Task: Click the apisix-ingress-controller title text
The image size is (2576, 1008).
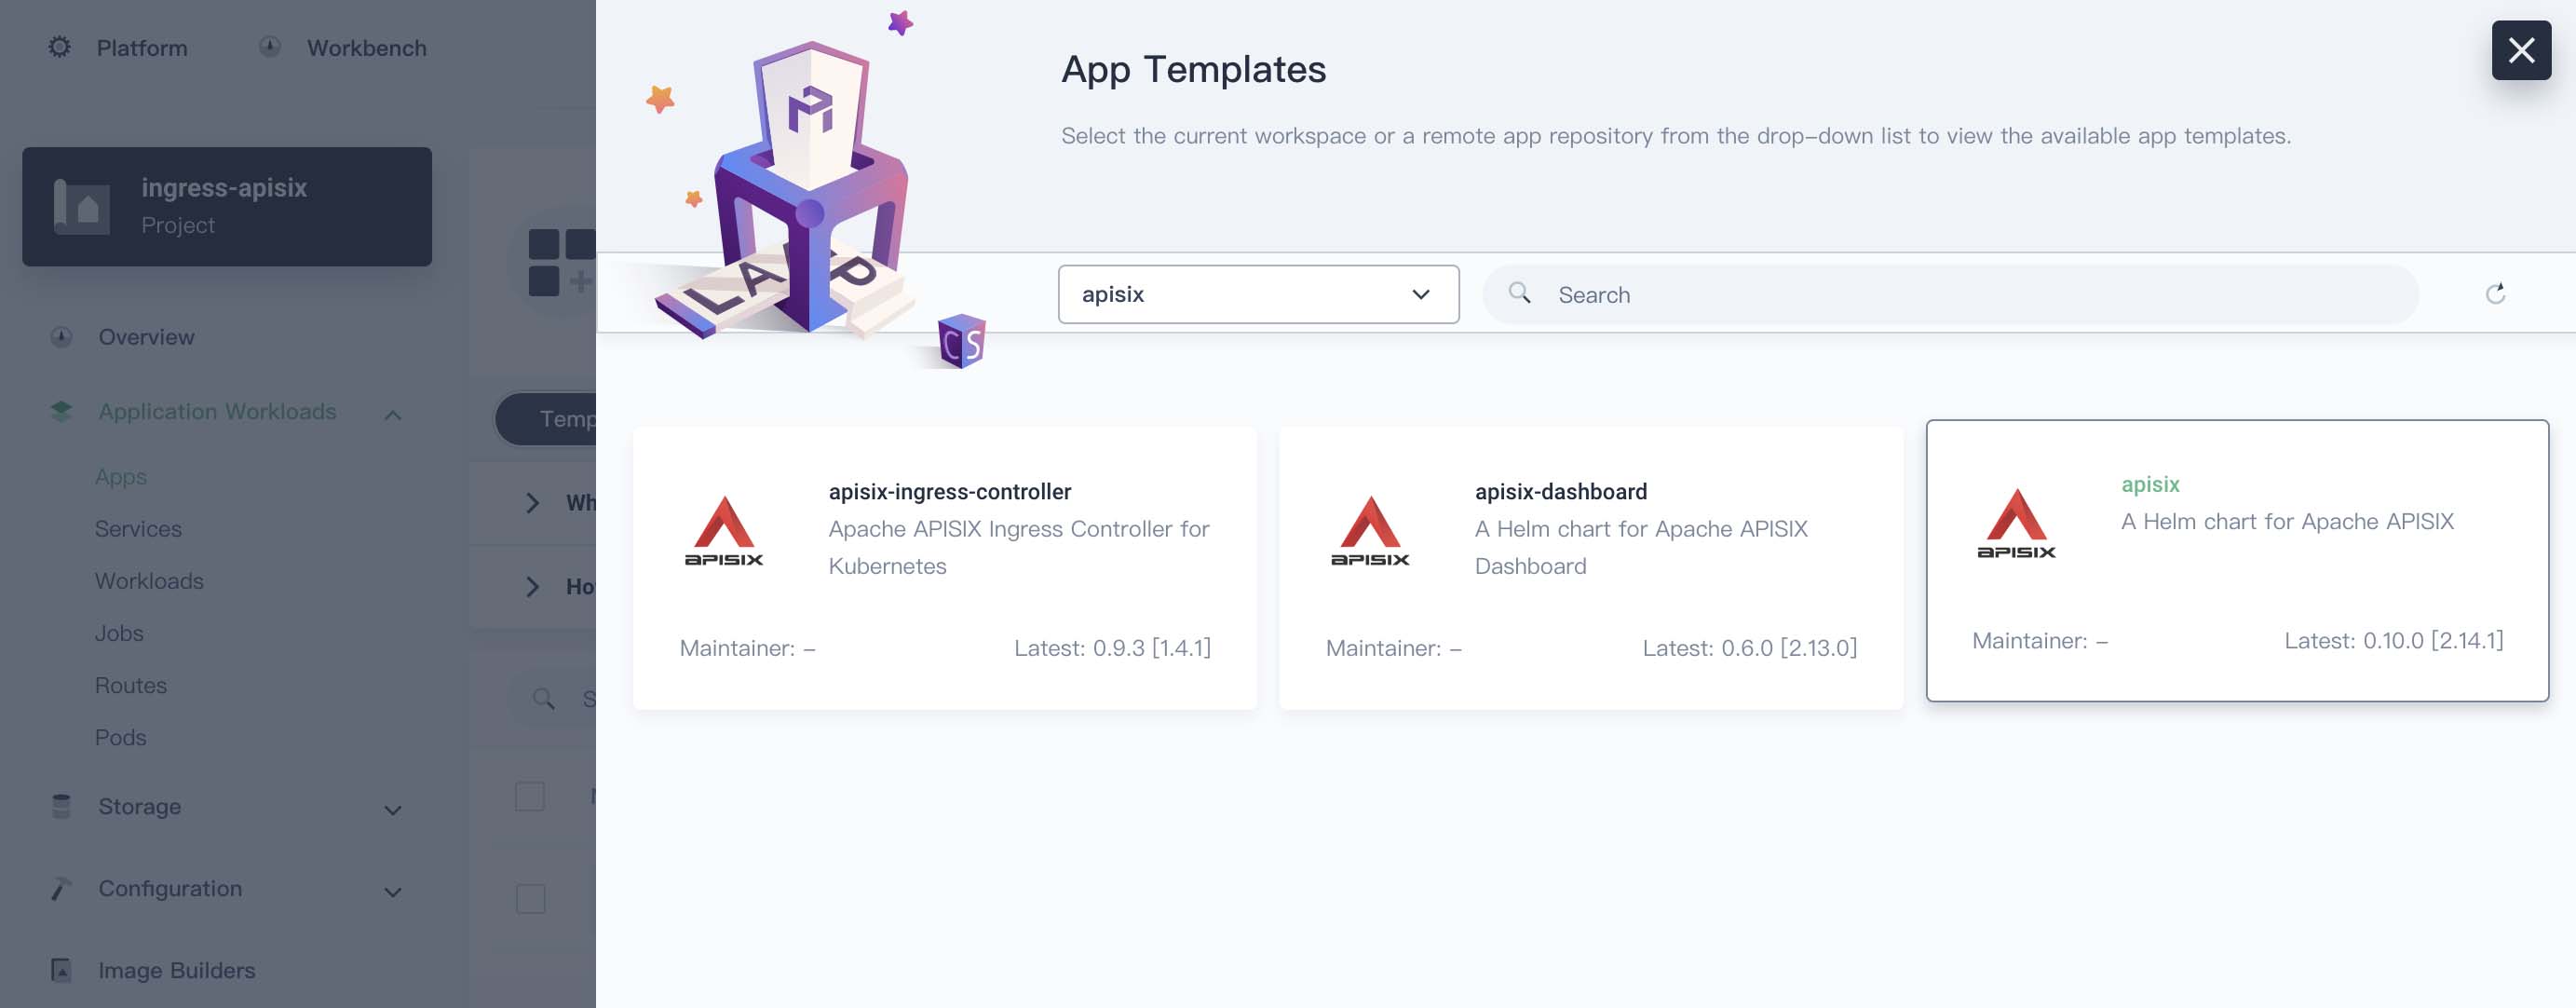Action: click(x=949, y=492)
